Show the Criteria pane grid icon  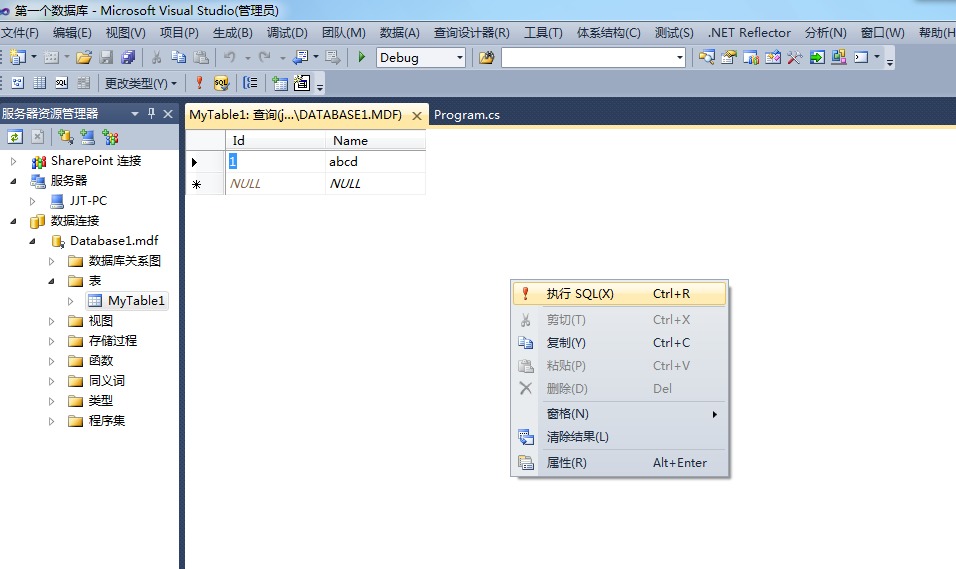click(x=40, y=83)
